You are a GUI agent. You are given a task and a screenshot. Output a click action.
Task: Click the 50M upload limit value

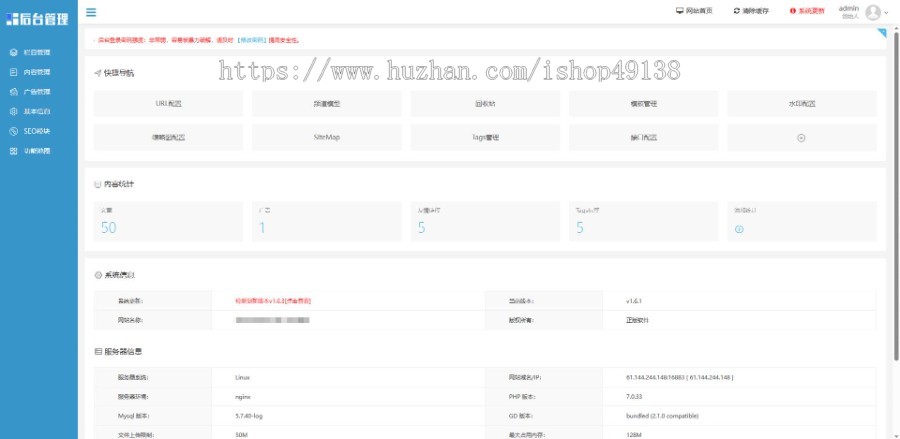pos(241,435)
